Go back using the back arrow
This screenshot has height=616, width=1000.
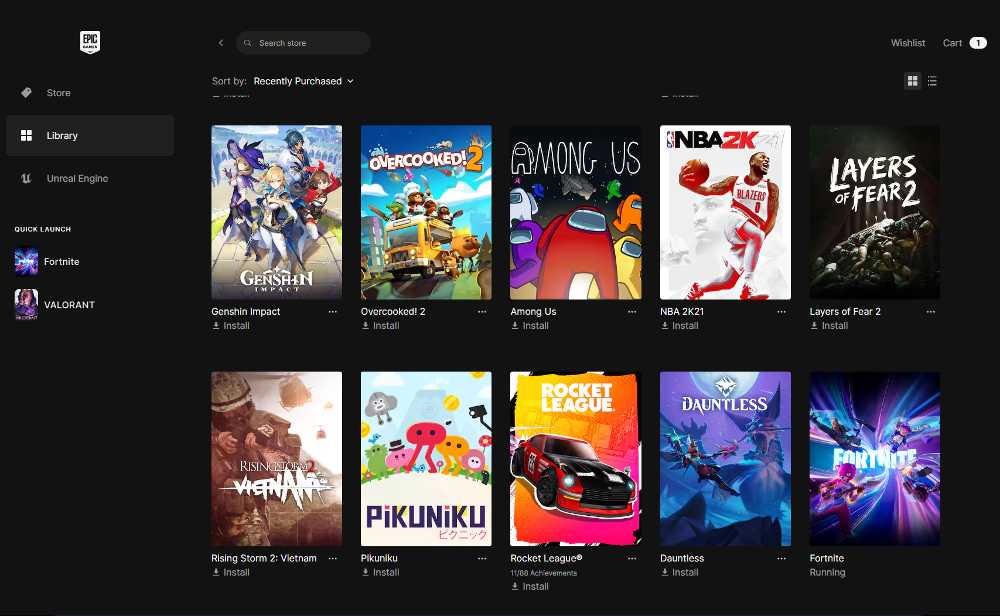221,43
